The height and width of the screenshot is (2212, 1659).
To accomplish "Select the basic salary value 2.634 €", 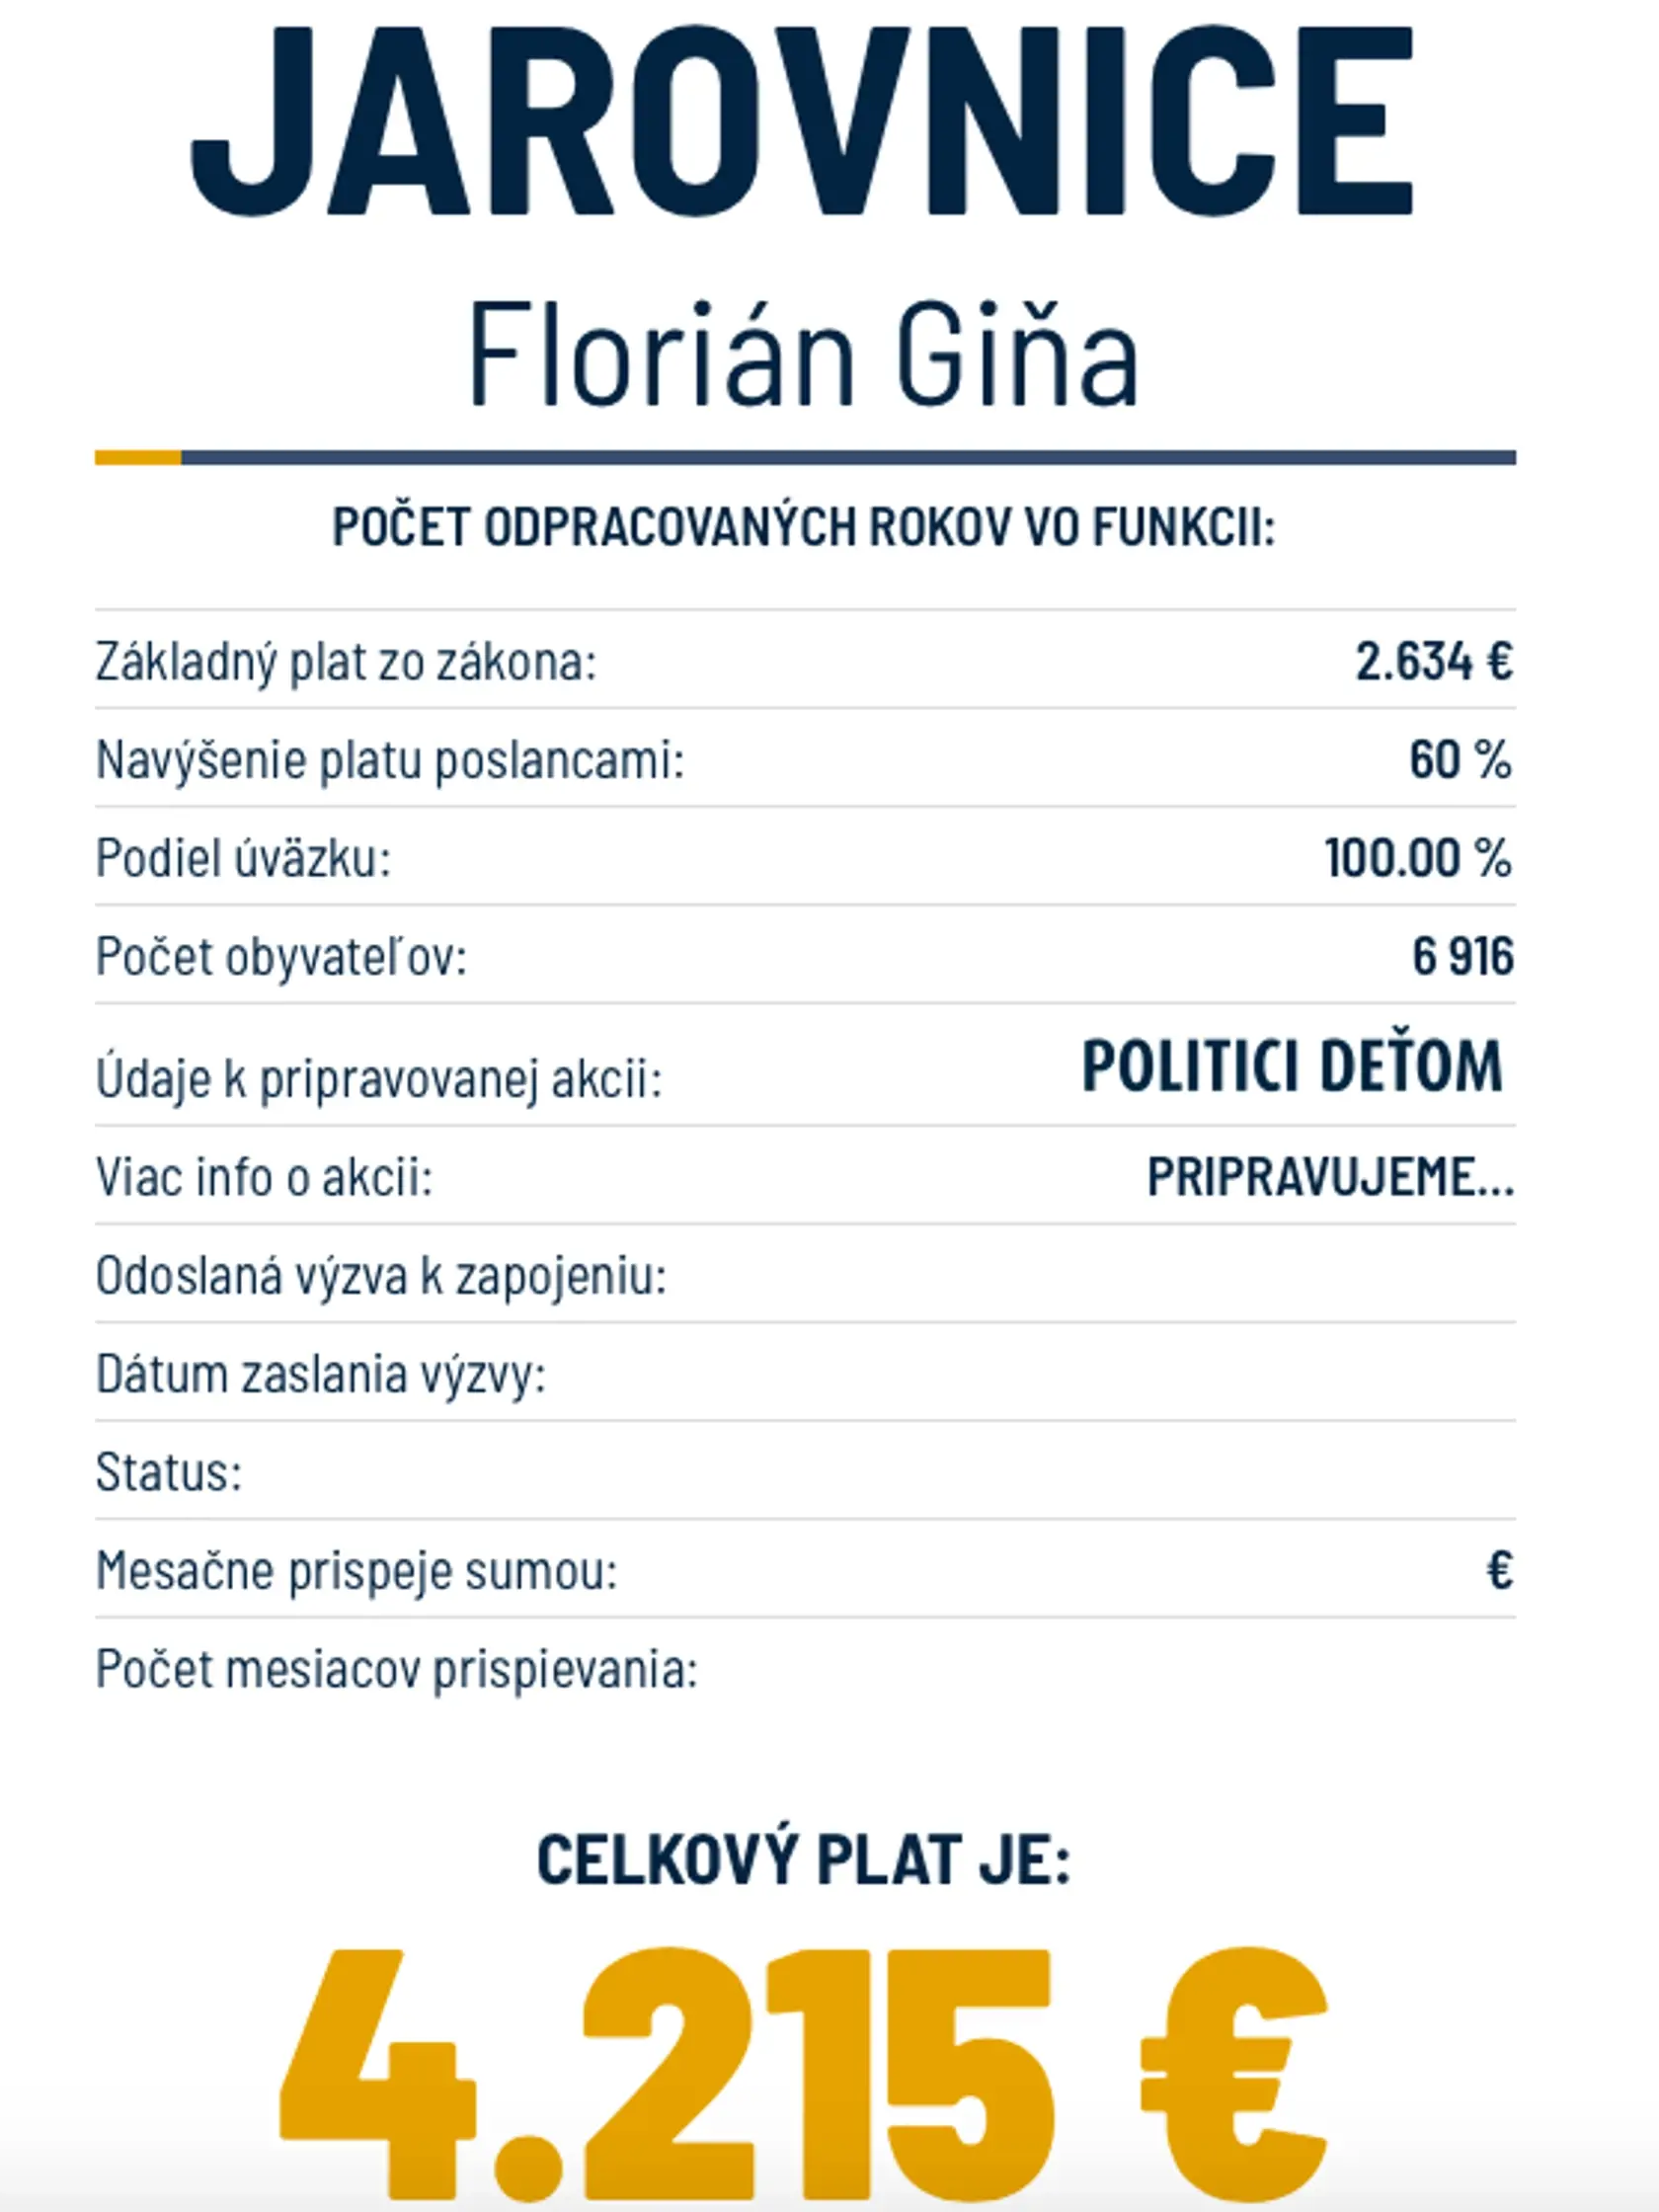I will pyautogui.click(x=1434, y=661).
